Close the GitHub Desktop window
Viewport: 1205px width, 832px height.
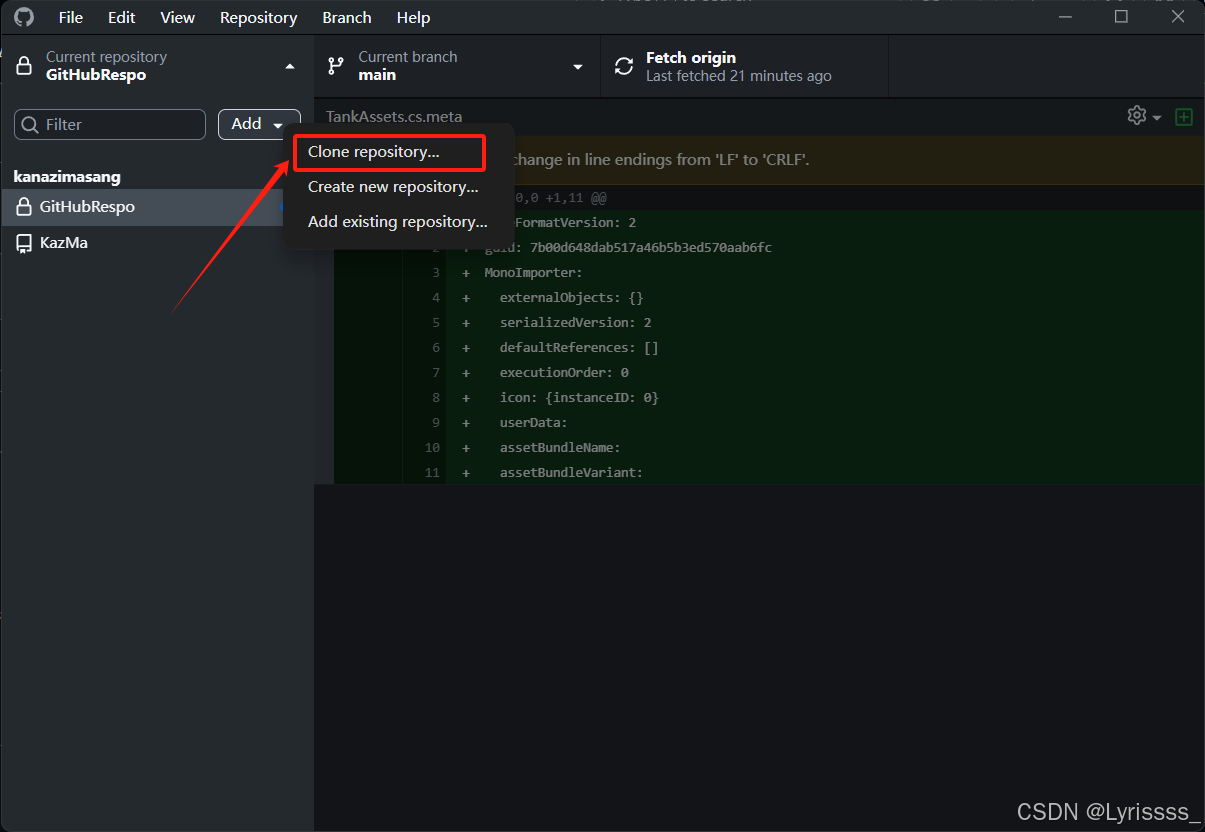pos(1177,17)
